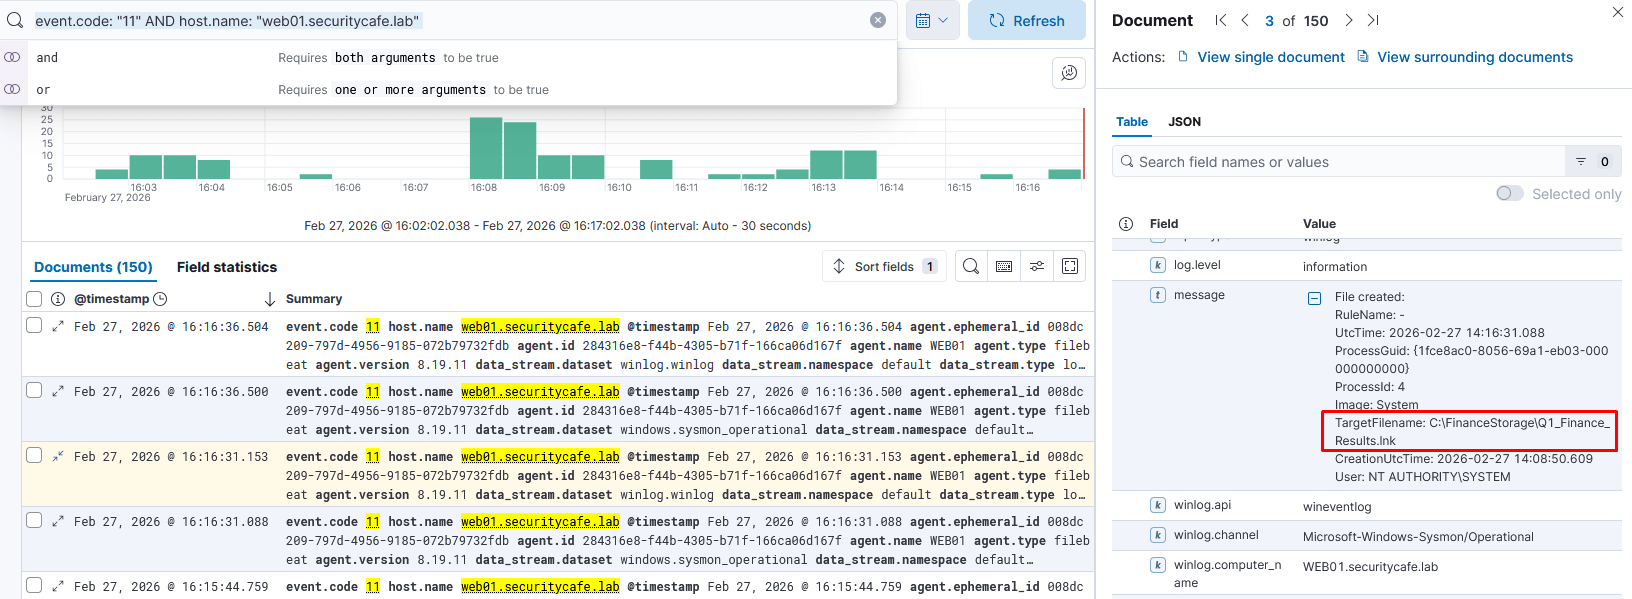Expand the document at 16:15:44.759

(58, 586)
